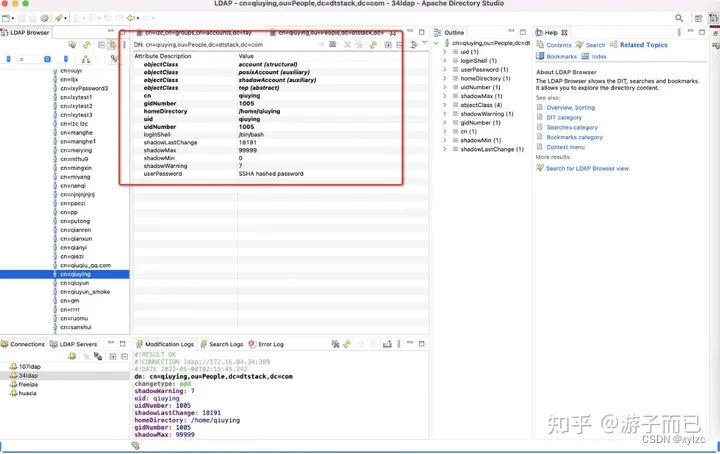The image size is (720, 454).
Task: Select the Modification Logs tab
Action: [x=165, y=344]
